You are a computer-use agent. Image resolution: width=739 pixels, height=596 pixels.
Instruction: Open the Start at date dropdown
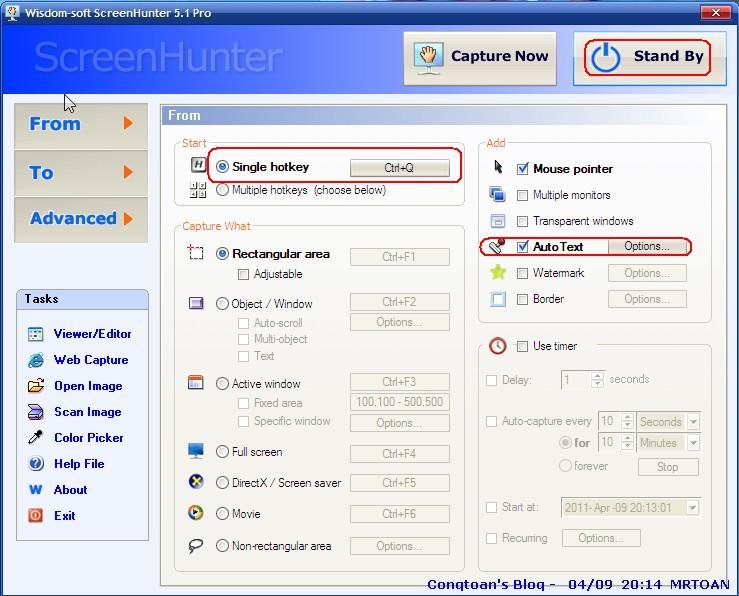click(x=692, y=507)
